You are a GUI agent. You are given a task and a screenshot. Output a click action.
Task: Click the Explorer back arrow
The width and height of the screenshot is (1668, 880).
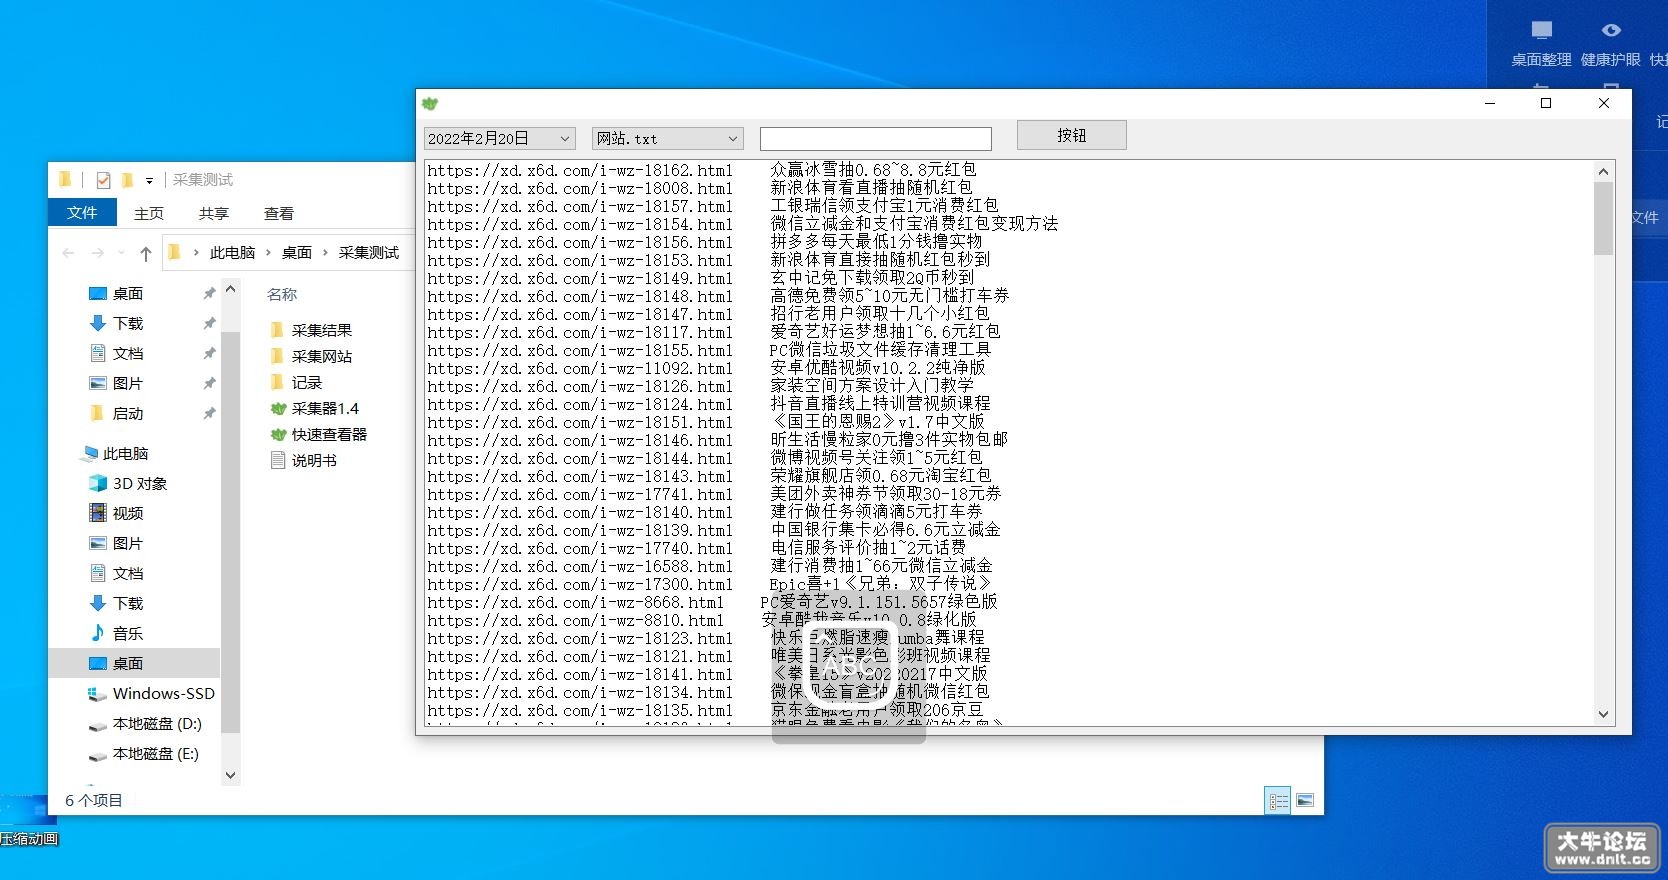(x=68, y=253)
